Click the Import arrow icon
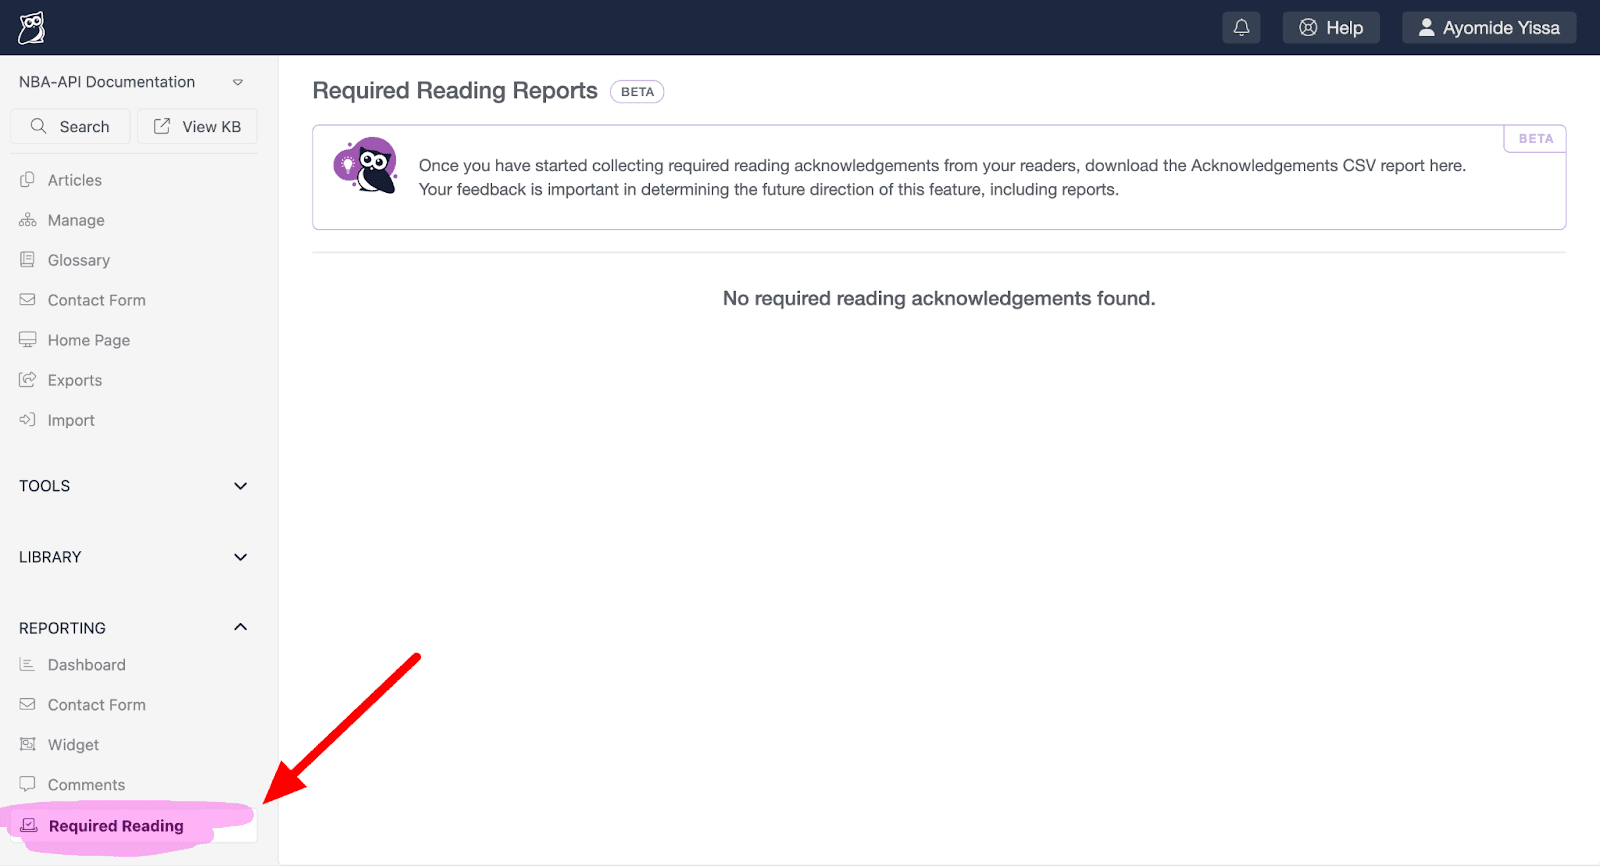Image resolution: width=1600 pixels, height=866 pixels. [x=28, y=420]
